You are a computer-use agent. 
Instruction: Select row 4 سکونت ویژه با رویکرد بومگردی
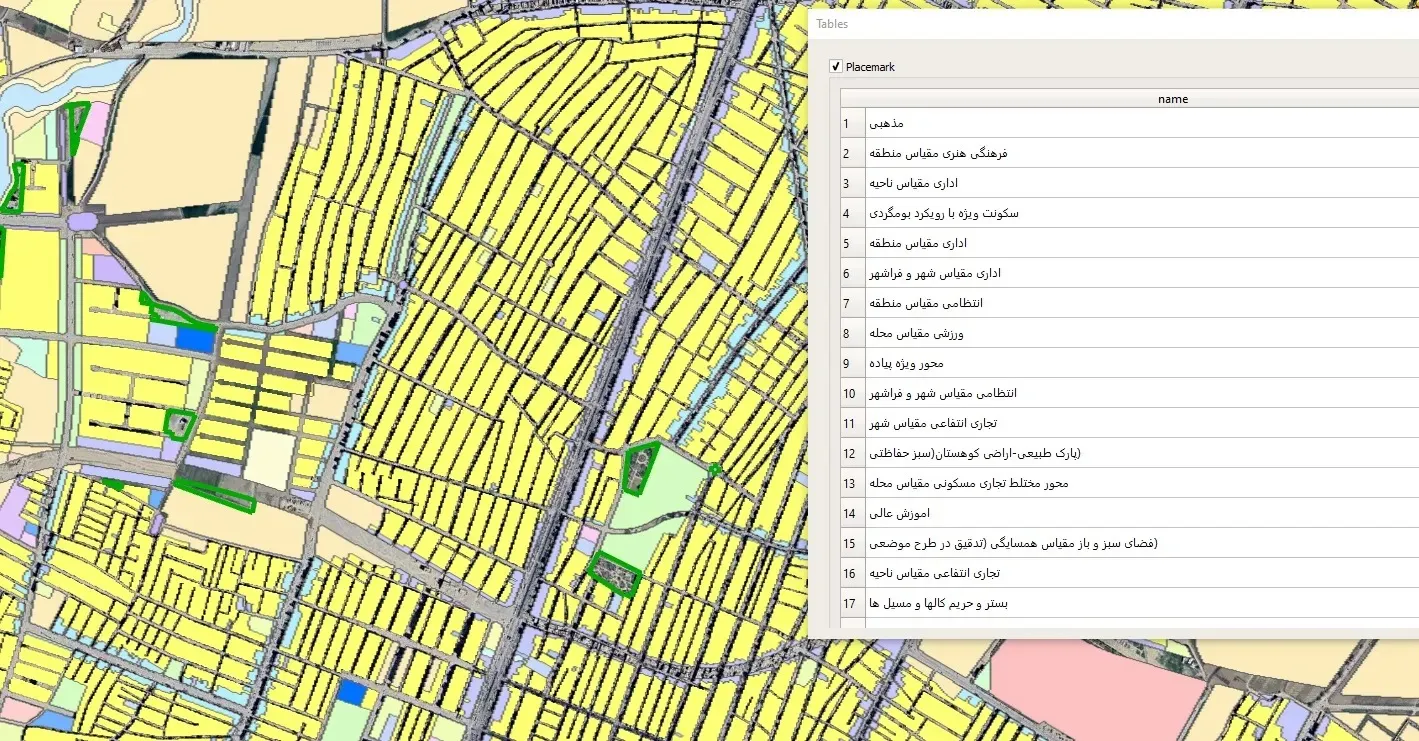1100,213
